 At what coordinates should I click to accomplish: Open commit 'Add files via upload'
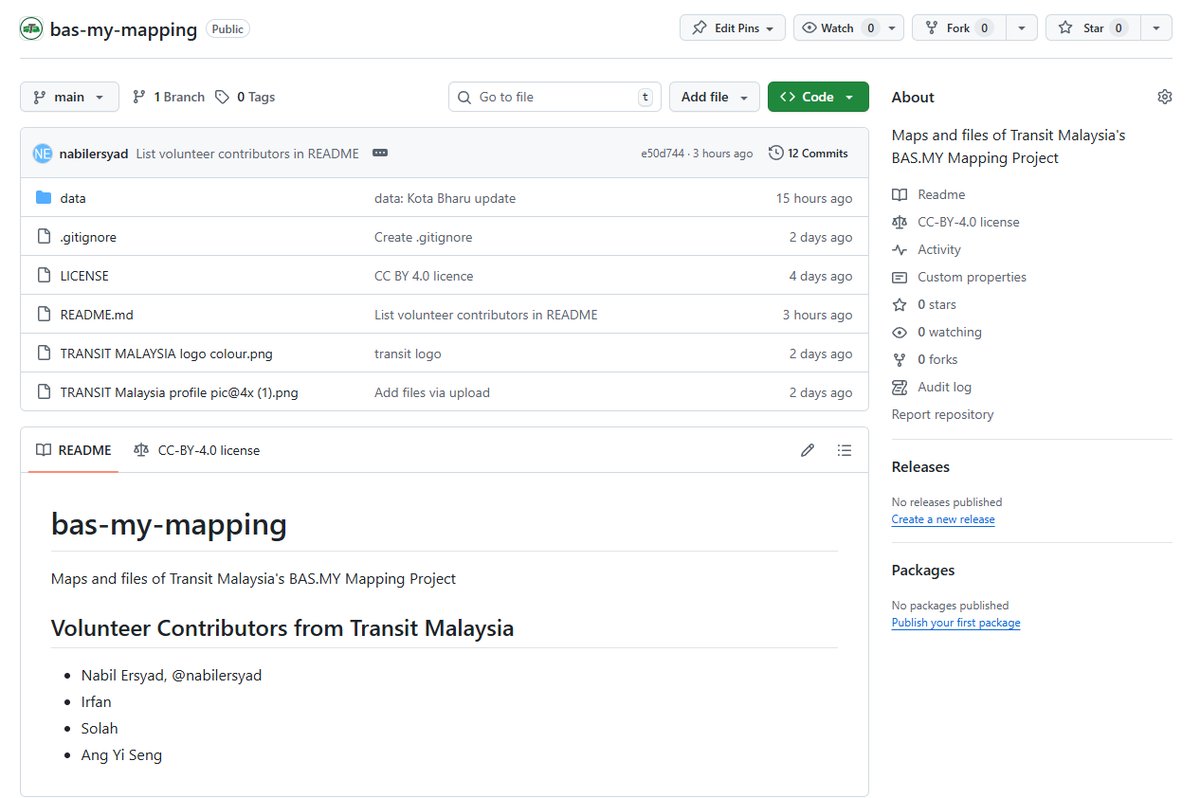(x=432, y=393)
